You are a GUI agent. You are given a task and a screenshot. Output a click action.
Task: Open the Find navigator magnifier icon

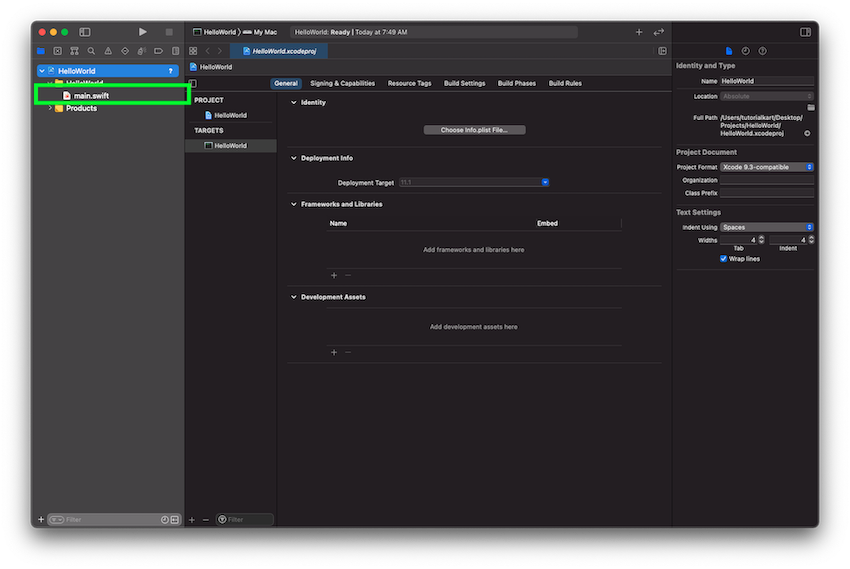click(x=91, y=51)
